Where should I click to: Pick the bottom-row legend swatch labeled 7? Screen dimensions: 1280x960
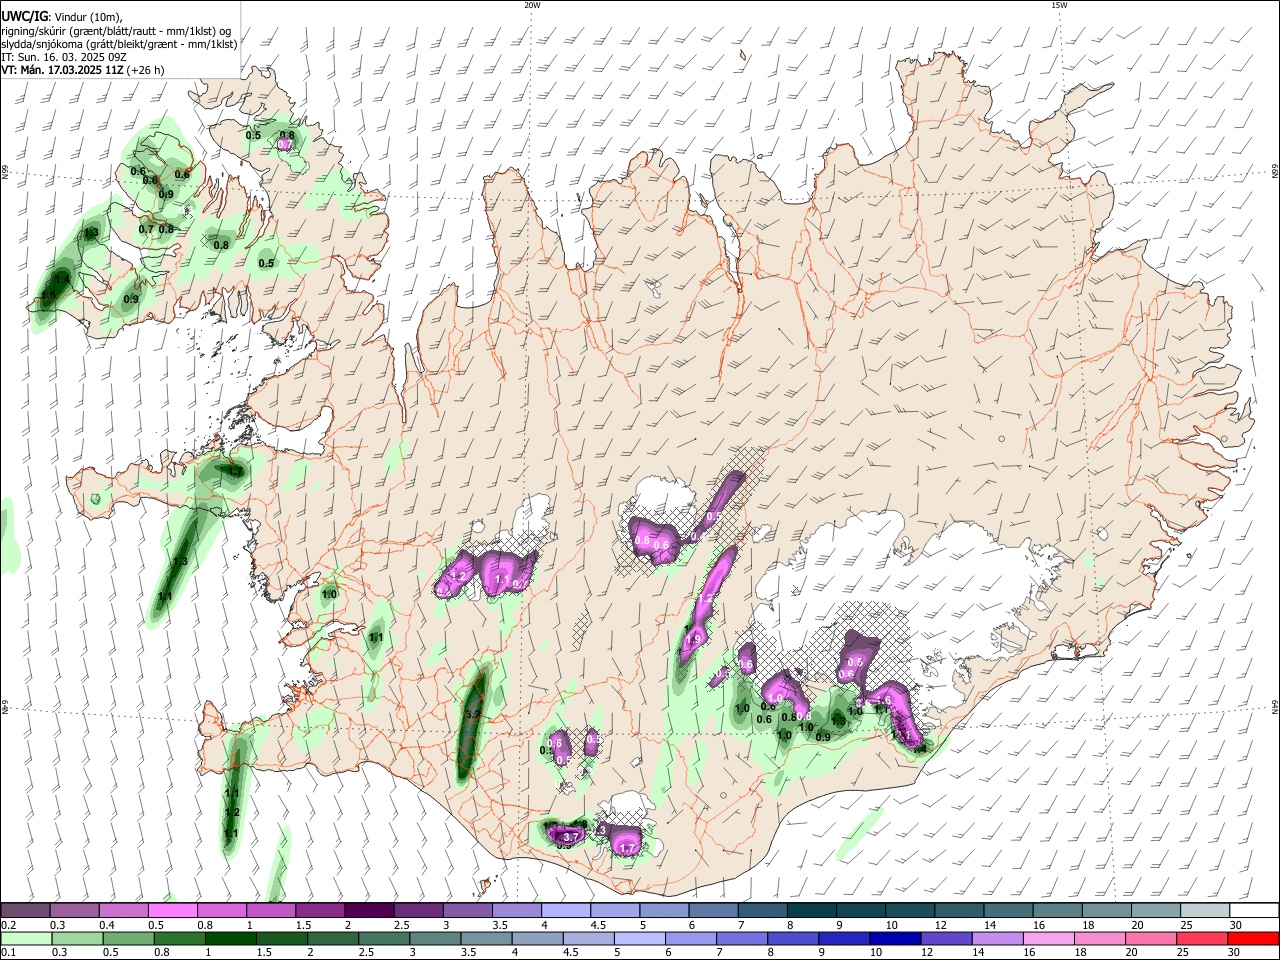(742, 938)
